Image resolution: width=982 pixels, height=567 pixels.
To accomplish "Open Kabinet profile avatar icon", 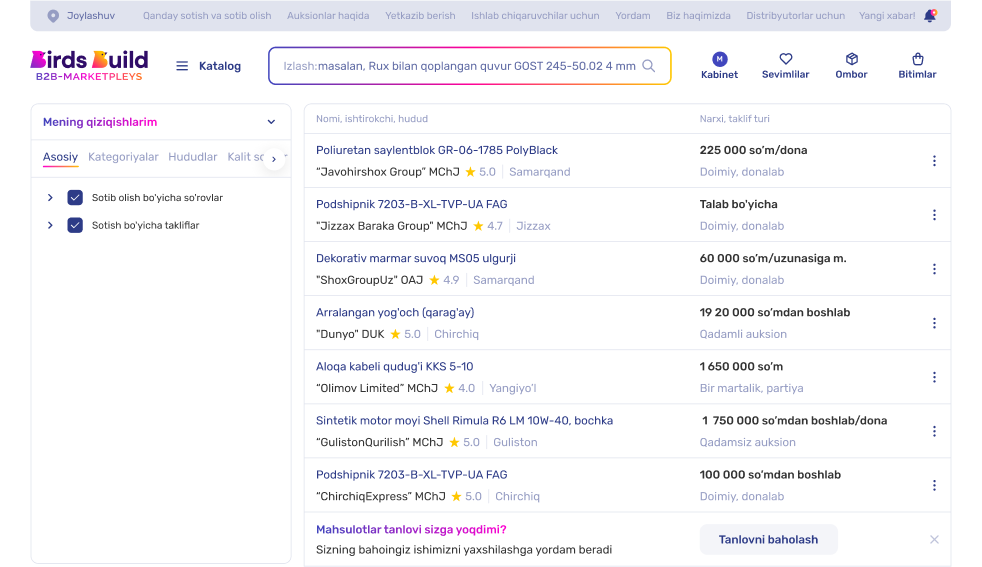I will pos(720,59).
